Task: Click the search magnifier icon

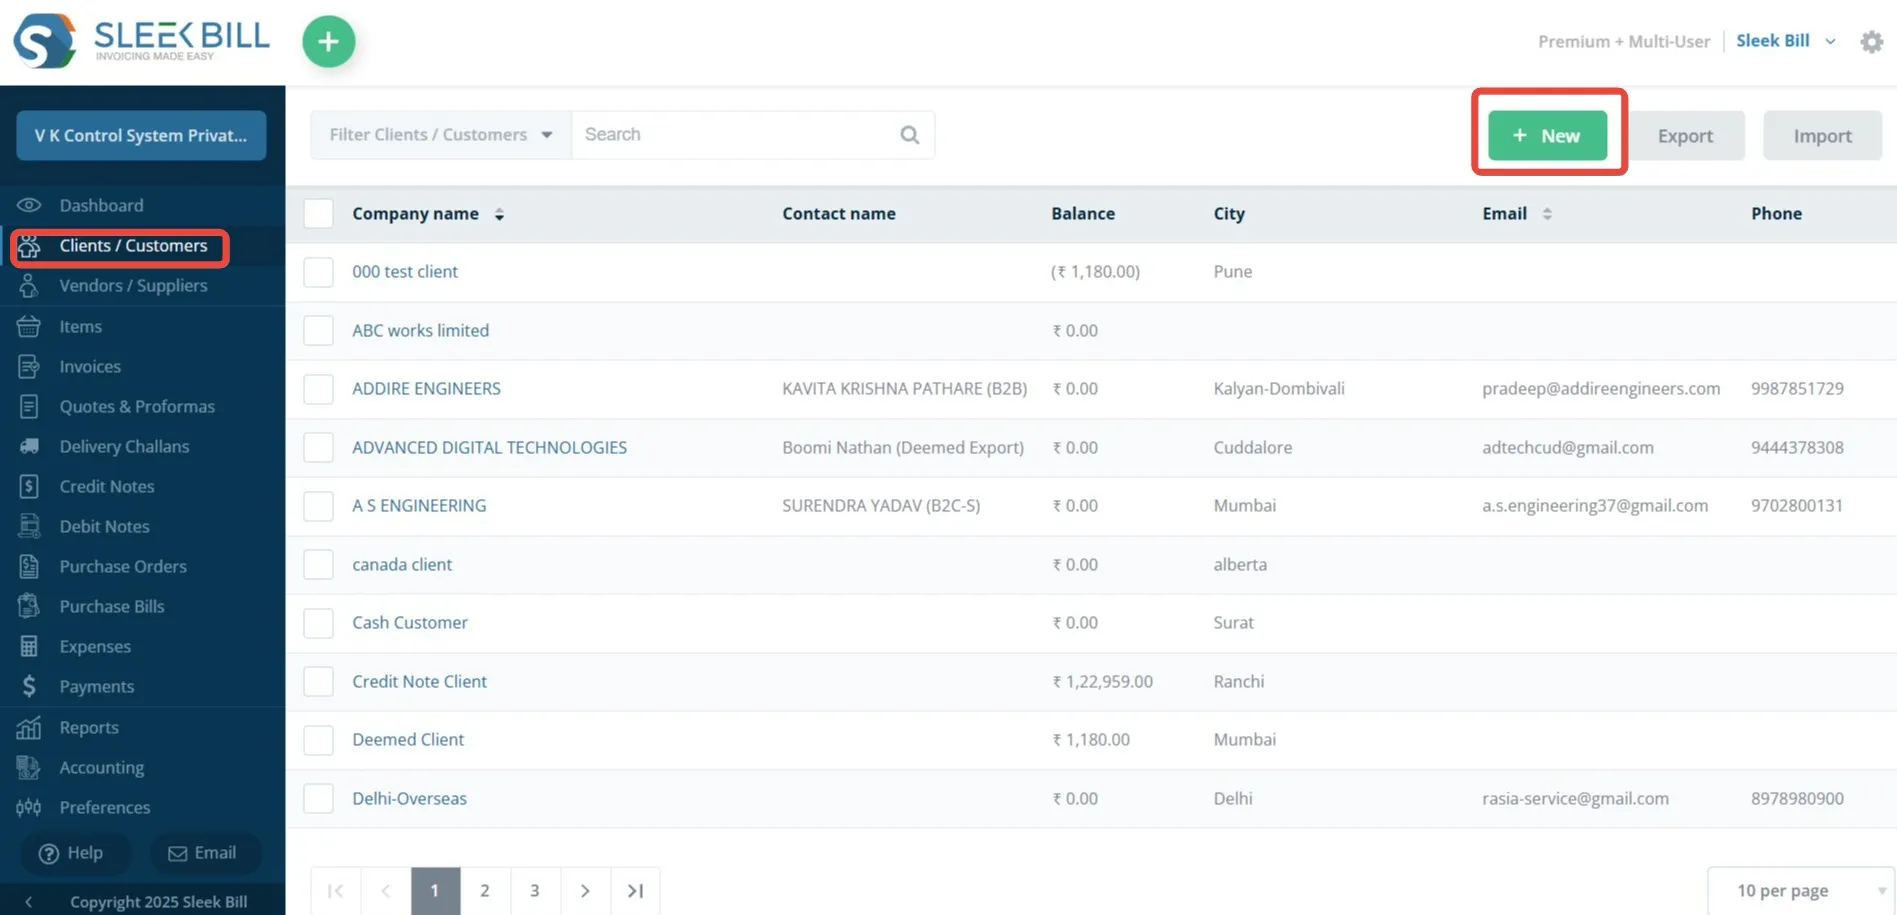Action: click(909, 135)
